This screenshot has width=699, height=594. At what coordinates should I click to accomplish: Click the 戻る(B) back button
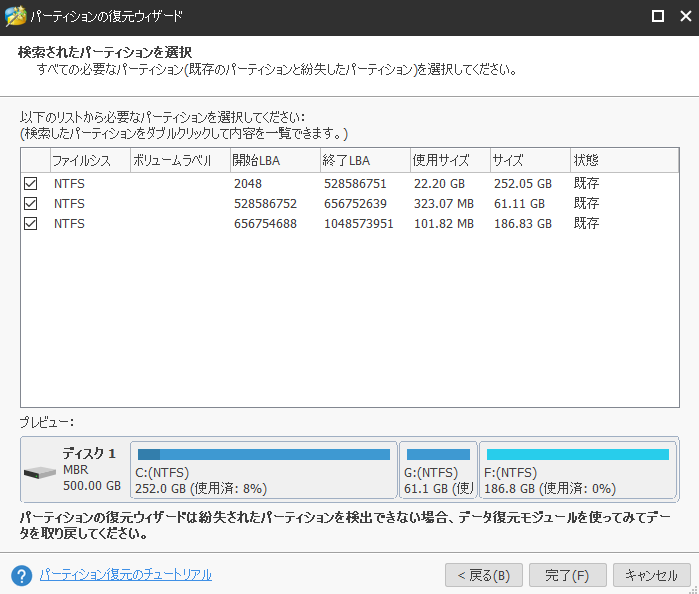click(484, 575)
